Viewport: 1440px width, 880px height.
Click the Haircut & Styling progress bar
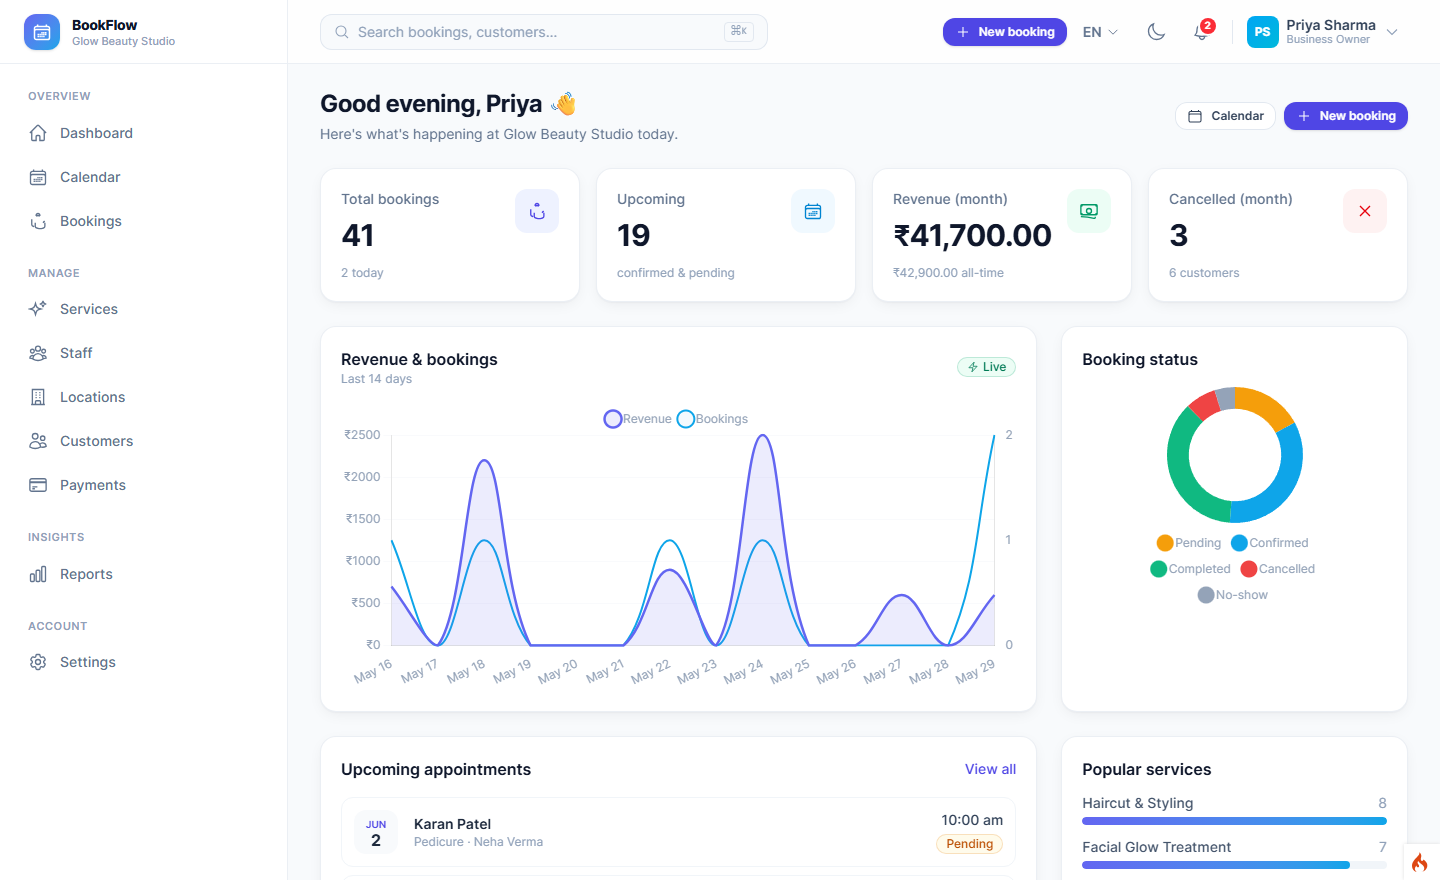pos(1234,821)
